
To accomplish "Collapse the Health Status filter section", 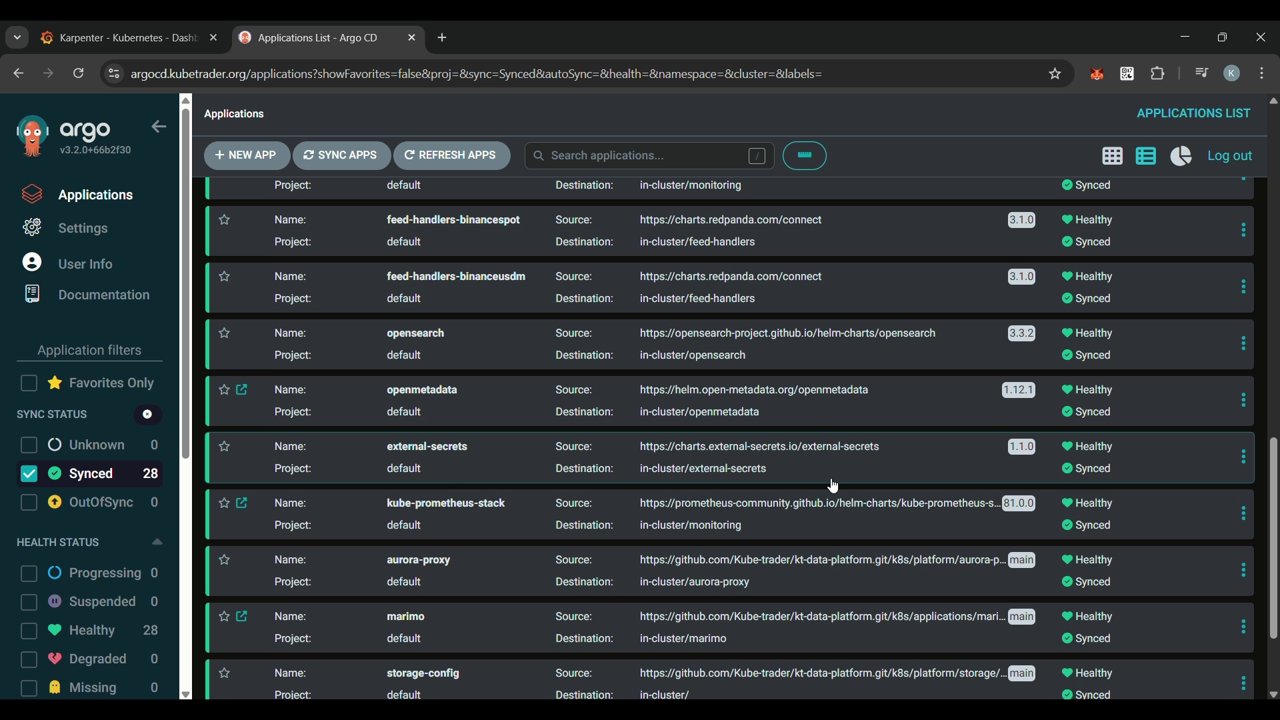I will pyautogui.click(x=157, y=542).
